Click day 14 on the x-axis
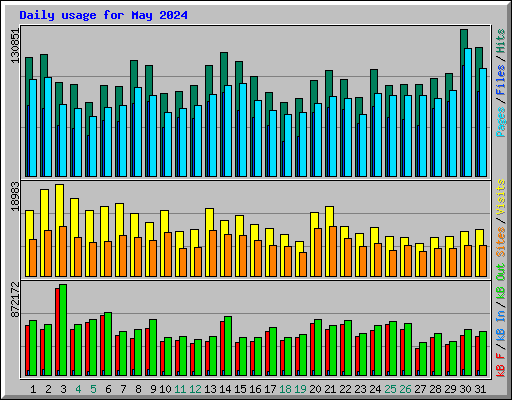Image resolution: width=512 pixels, height=400 pixels. coord(225,389)
